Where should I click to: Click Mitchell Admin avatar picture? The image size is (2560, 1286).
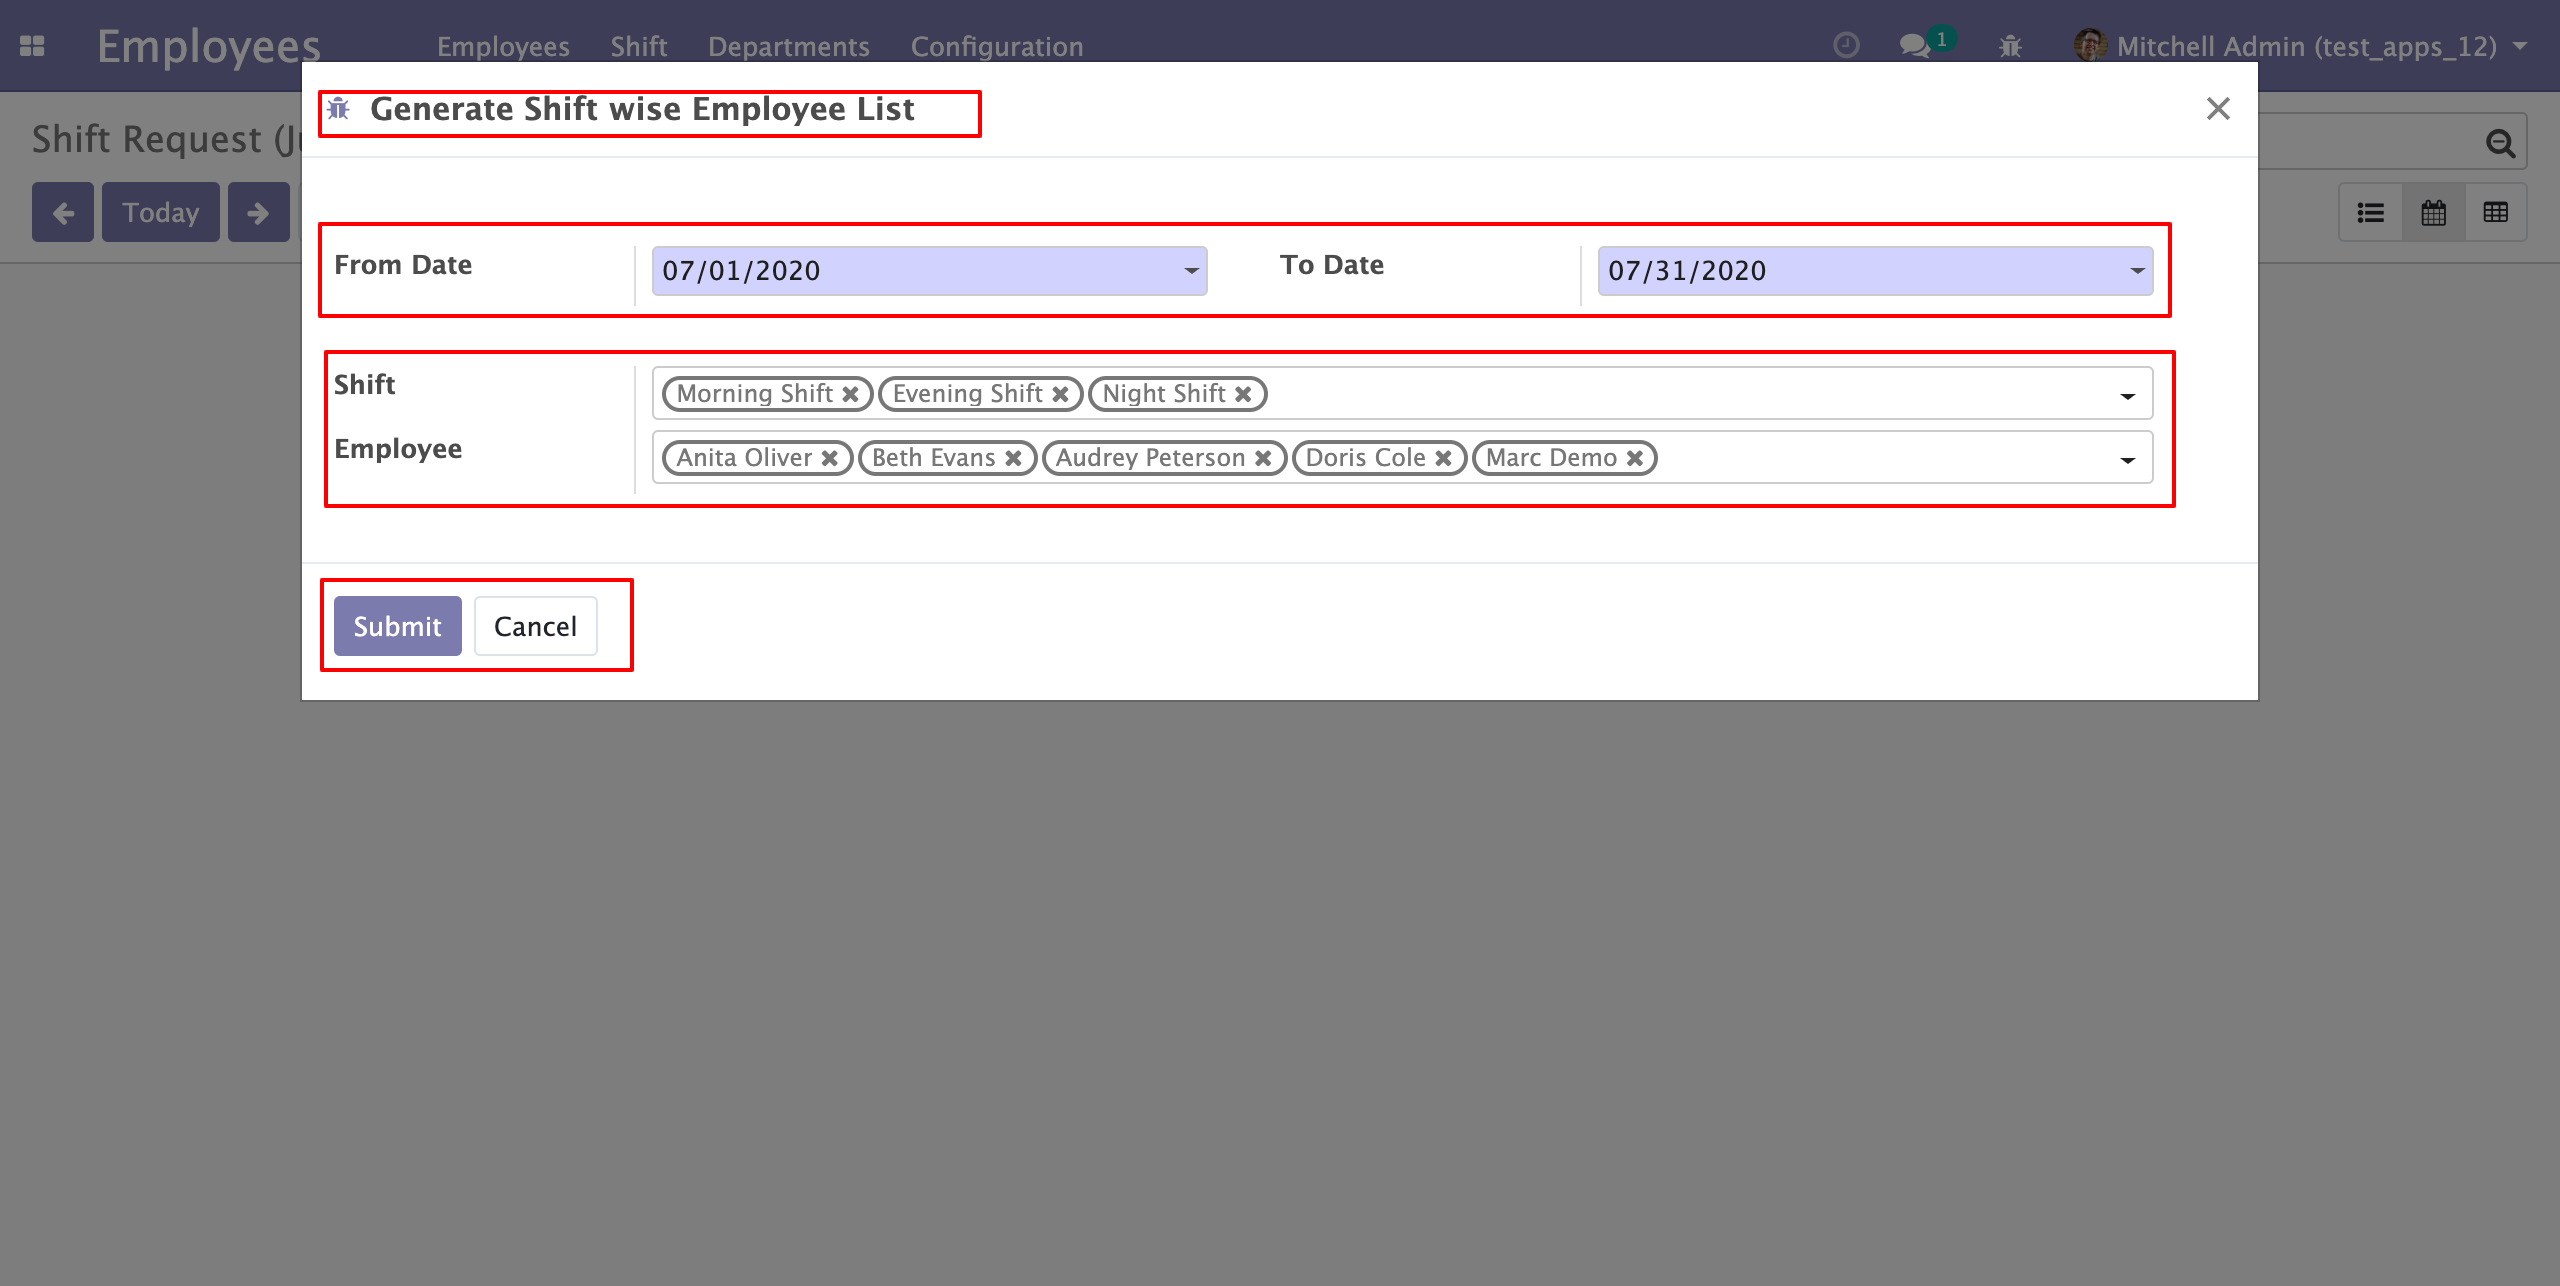2090,46
